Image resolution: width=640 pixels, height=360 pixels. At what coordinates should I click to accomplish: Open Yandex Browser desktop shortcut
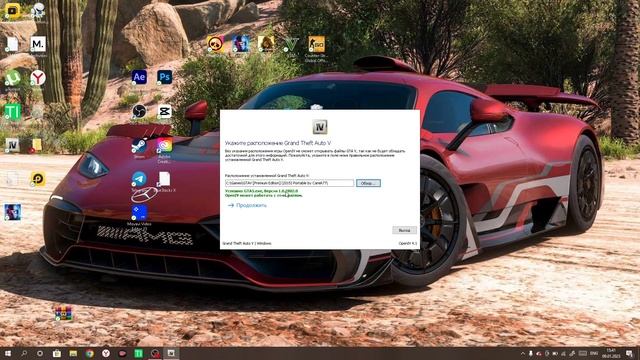(x=38, y=78)
